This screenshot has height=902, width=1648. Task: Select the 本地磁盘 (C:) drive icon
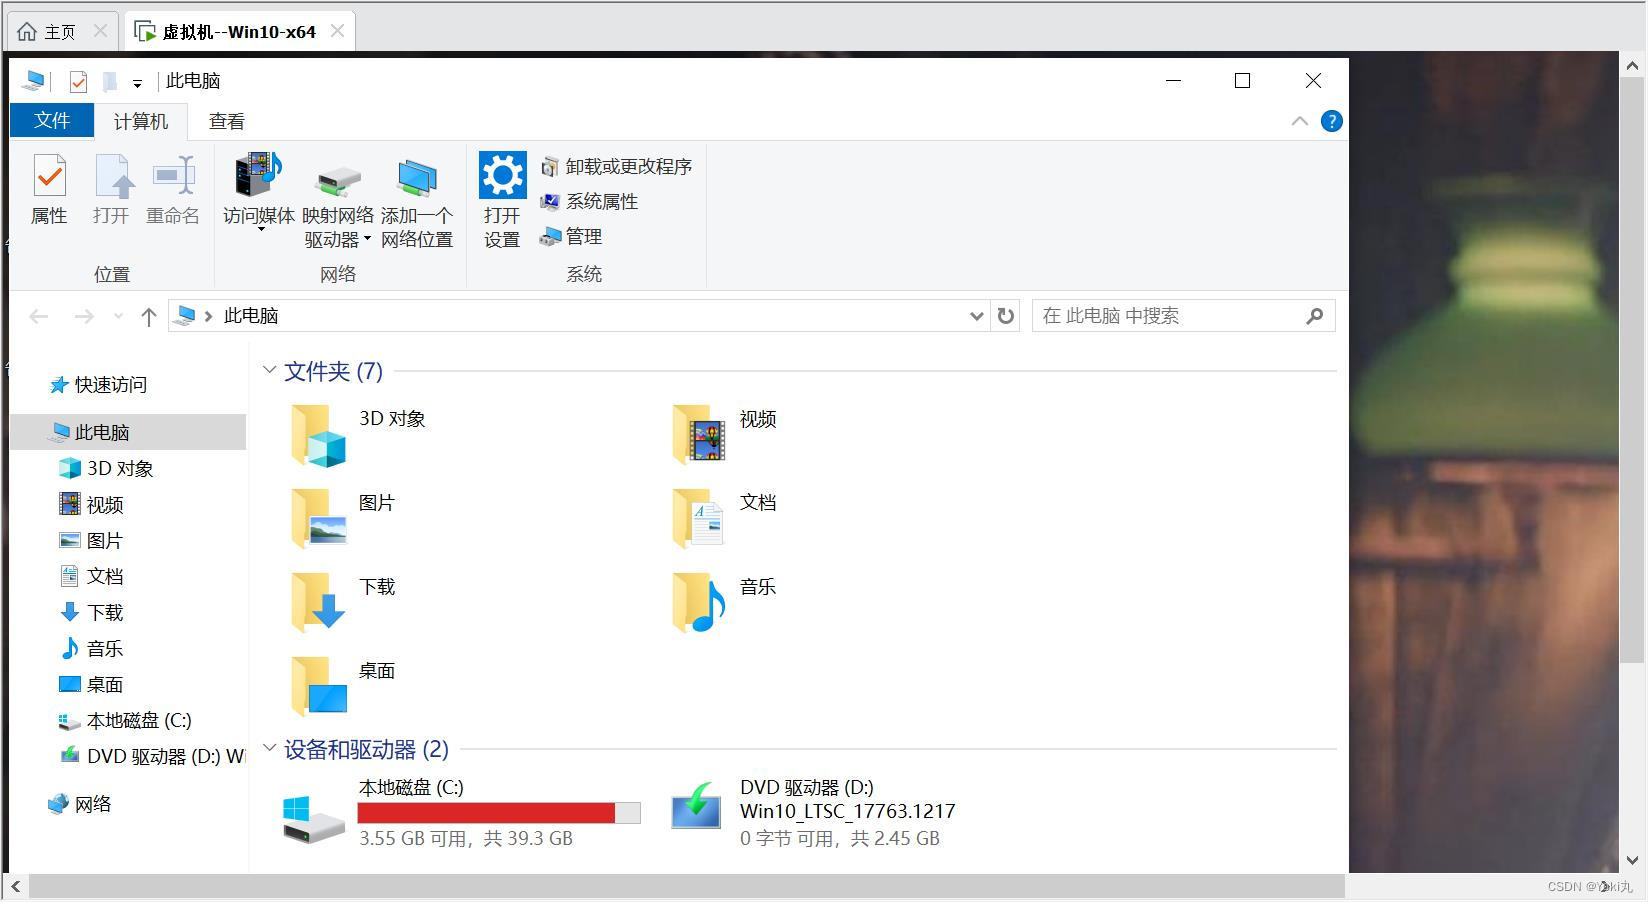pyautogui.click(x=314, y=818)
